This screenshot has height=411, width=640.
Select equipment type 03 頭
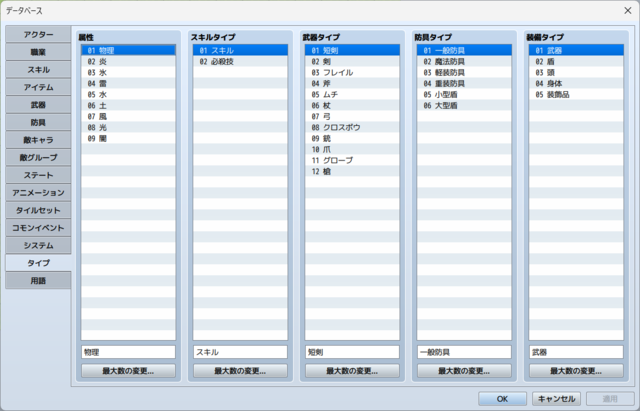tap(576, 72)
